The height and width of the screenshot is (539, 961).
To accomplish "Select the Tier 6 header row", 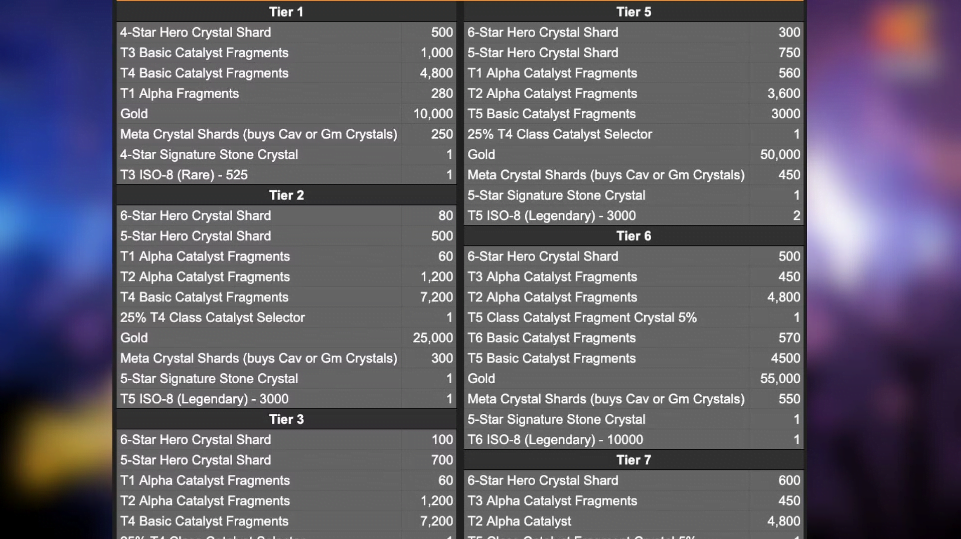I will (634, 236).
